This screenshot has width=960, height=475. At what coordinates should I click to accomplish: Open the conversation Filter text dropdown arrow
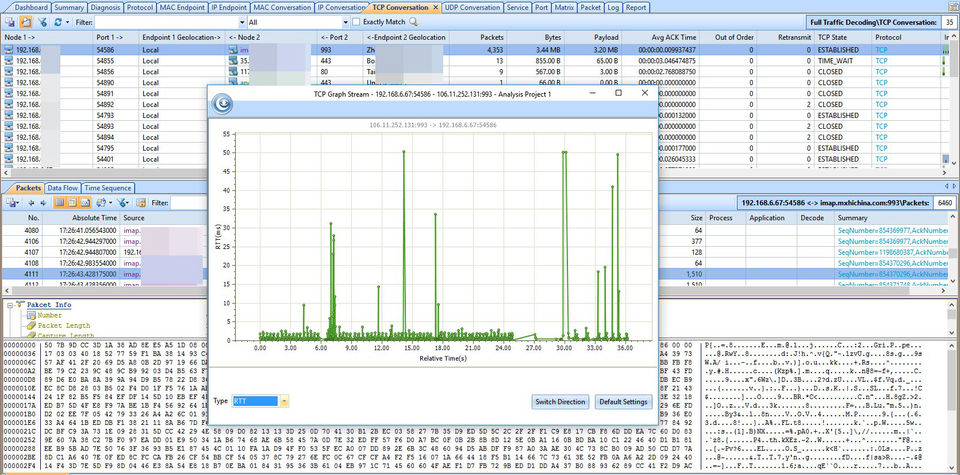point(241,21)
